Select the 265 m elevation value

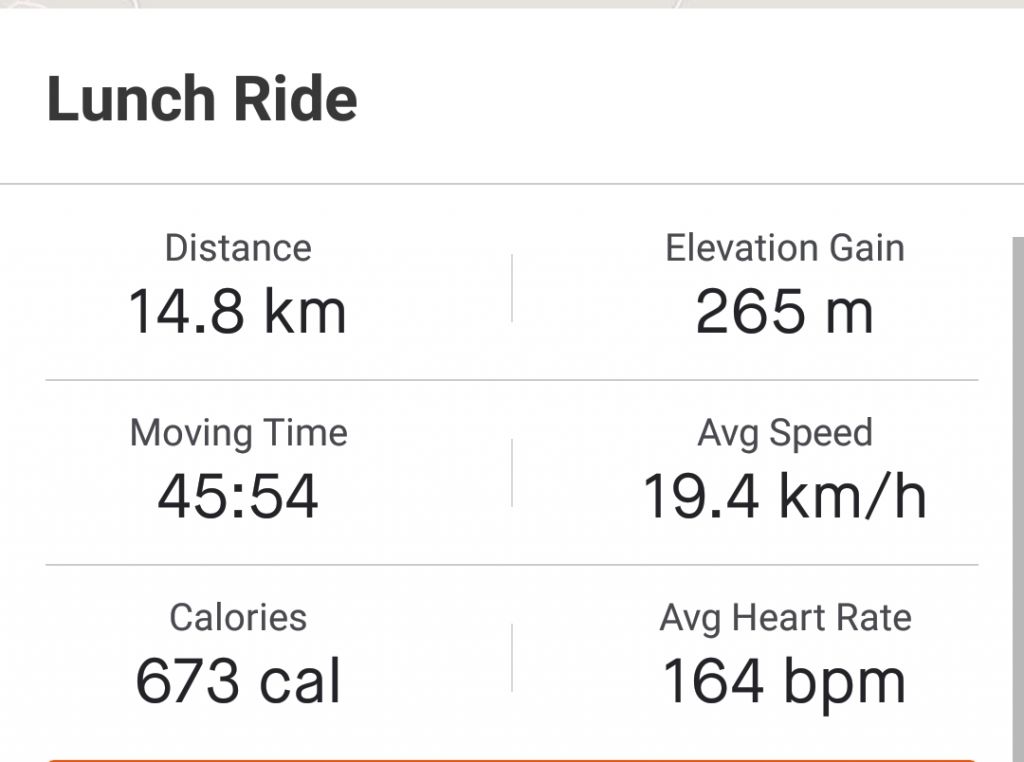785,311
